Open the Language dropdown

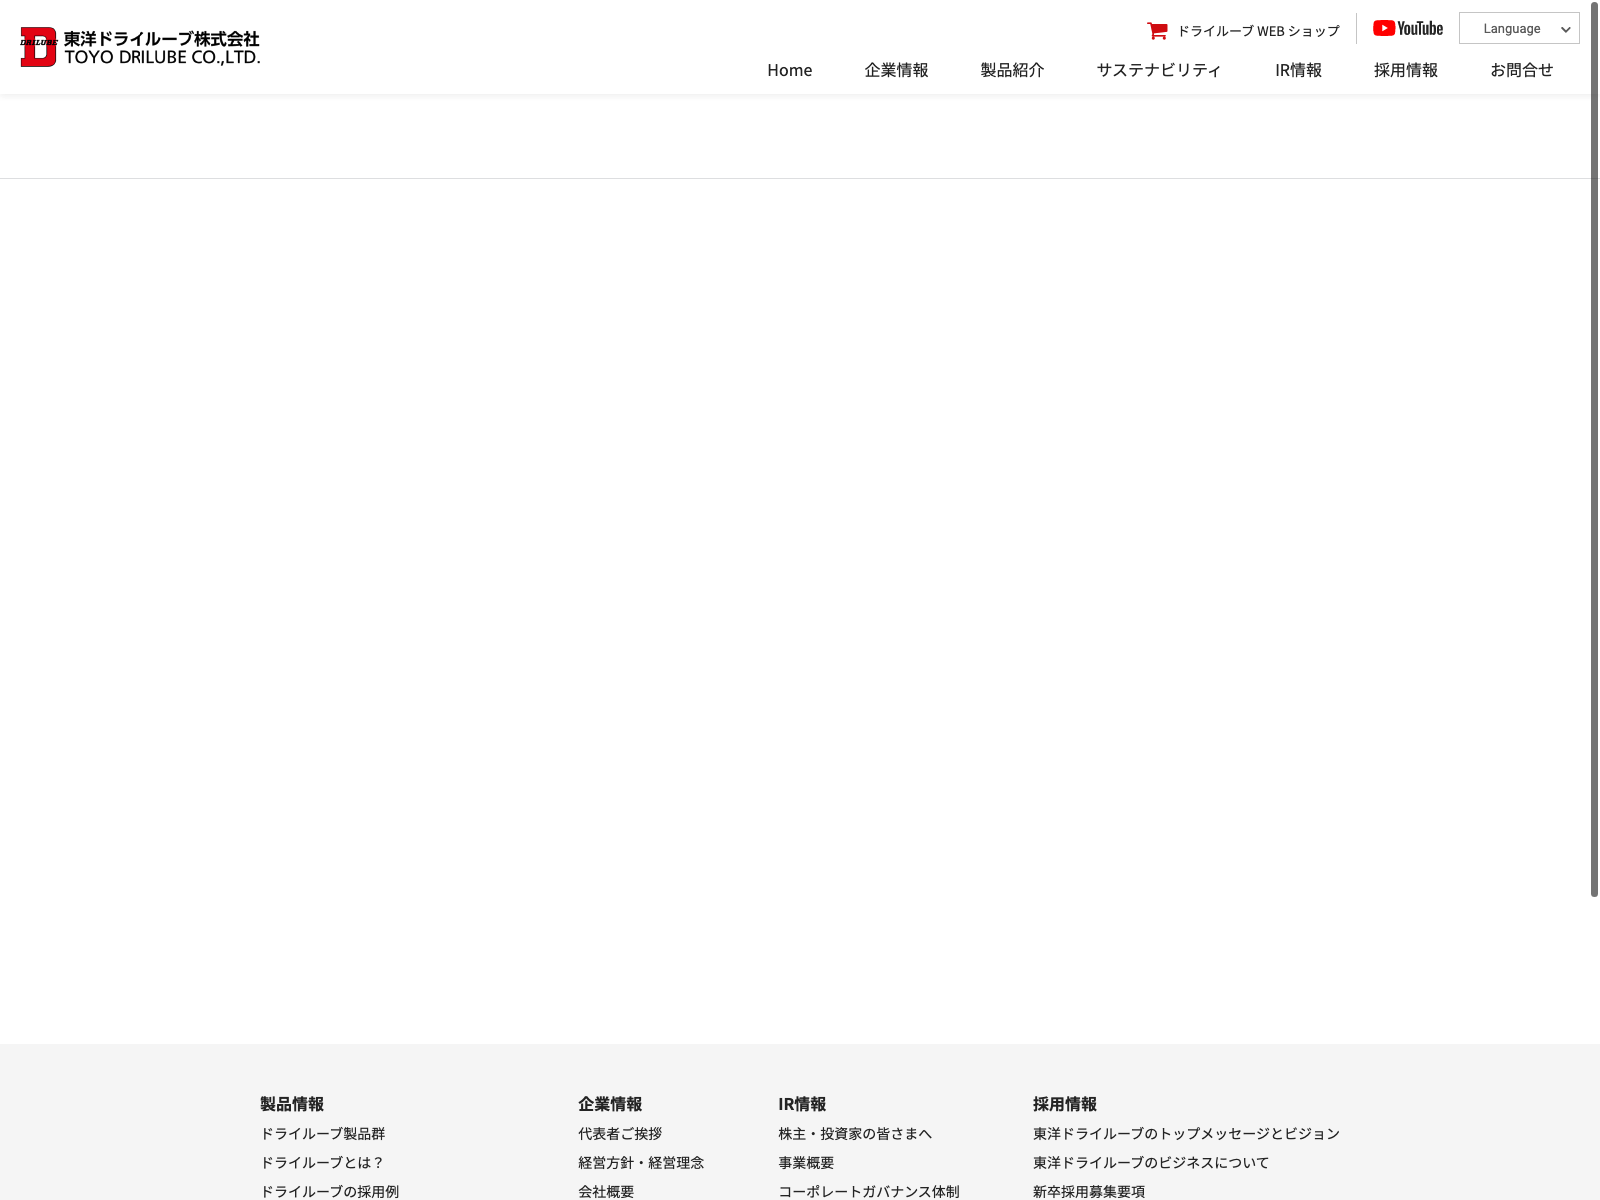coord(1518,29)
